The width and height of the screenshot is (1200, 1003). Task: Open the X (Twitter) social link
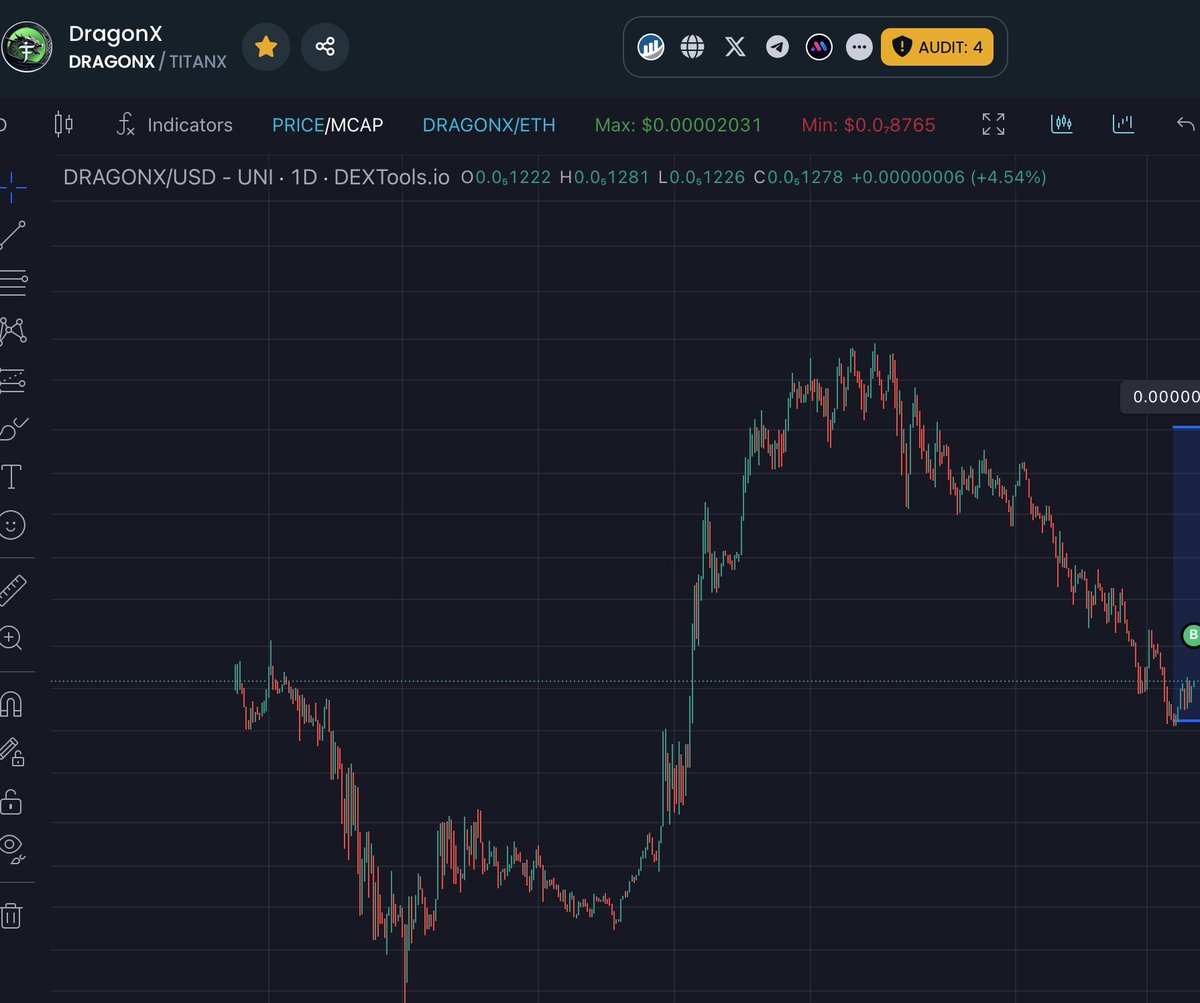pos(735,46)
